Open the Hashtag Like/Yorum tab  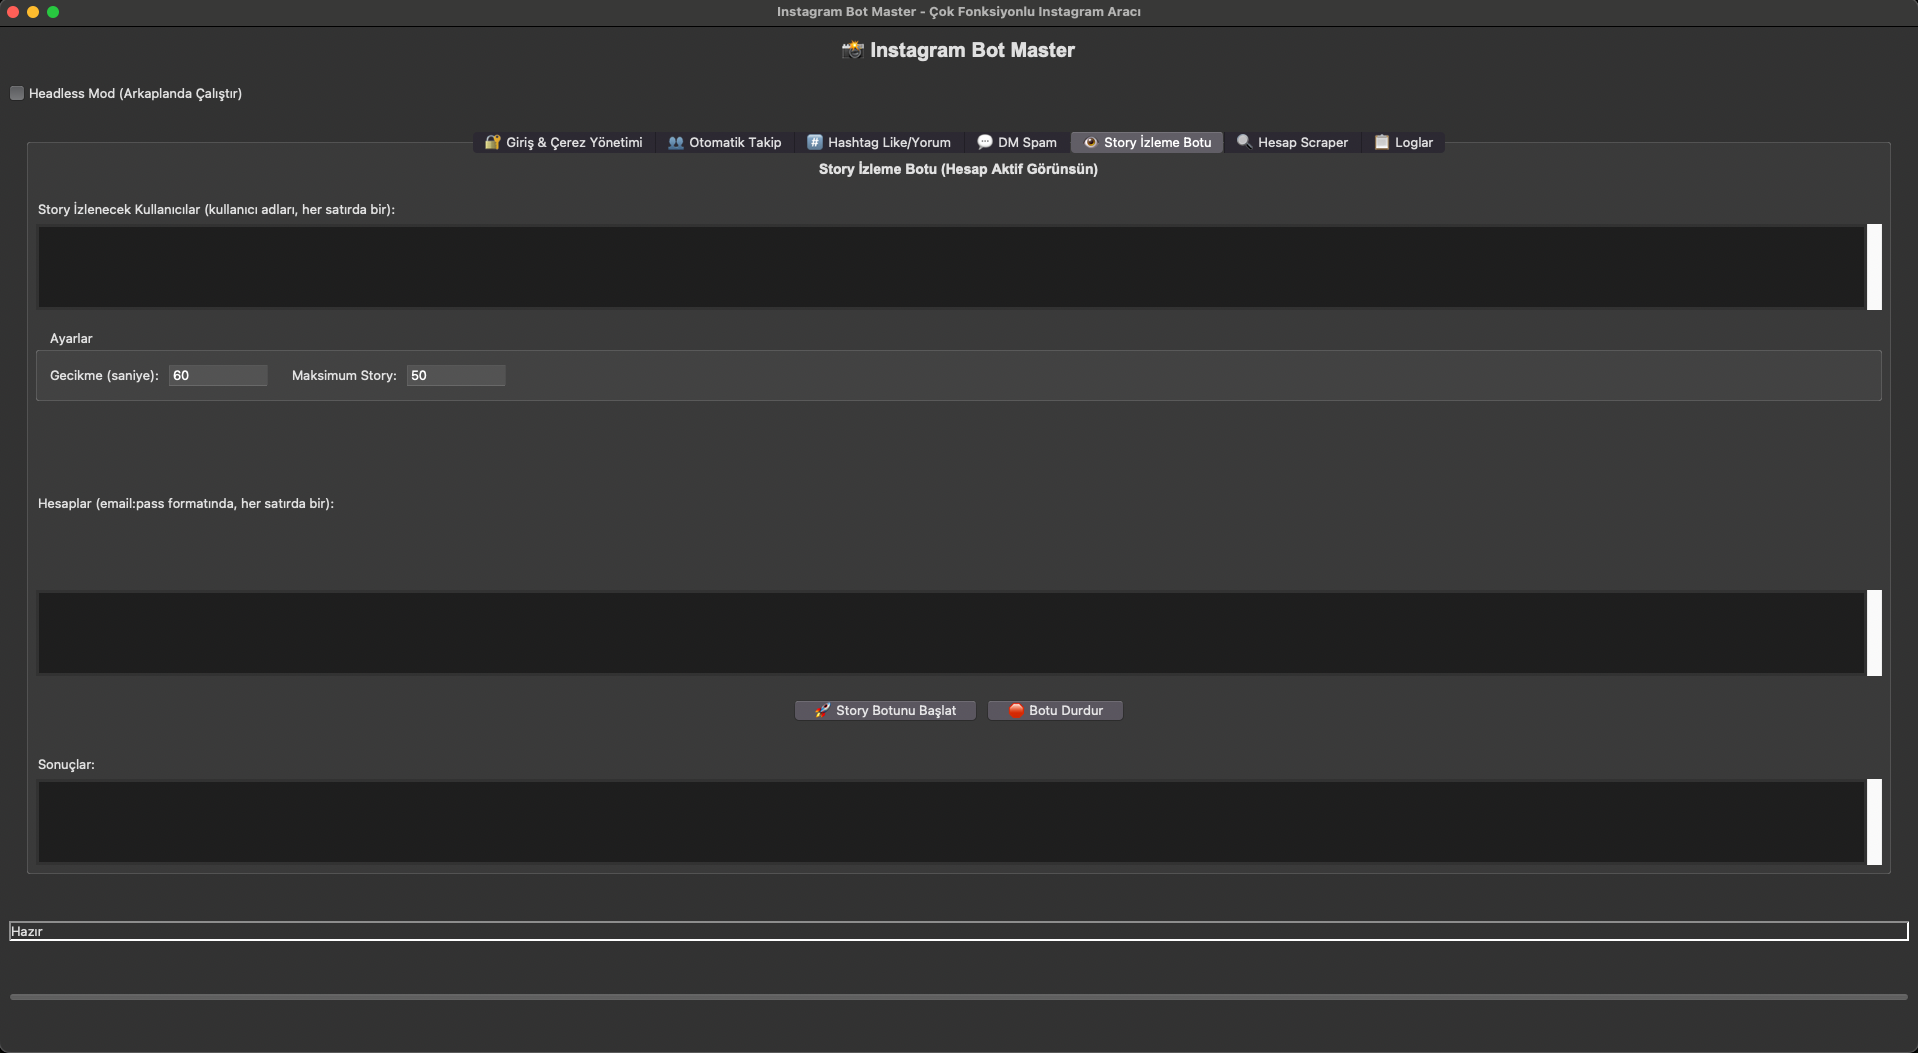coord(879,142)
